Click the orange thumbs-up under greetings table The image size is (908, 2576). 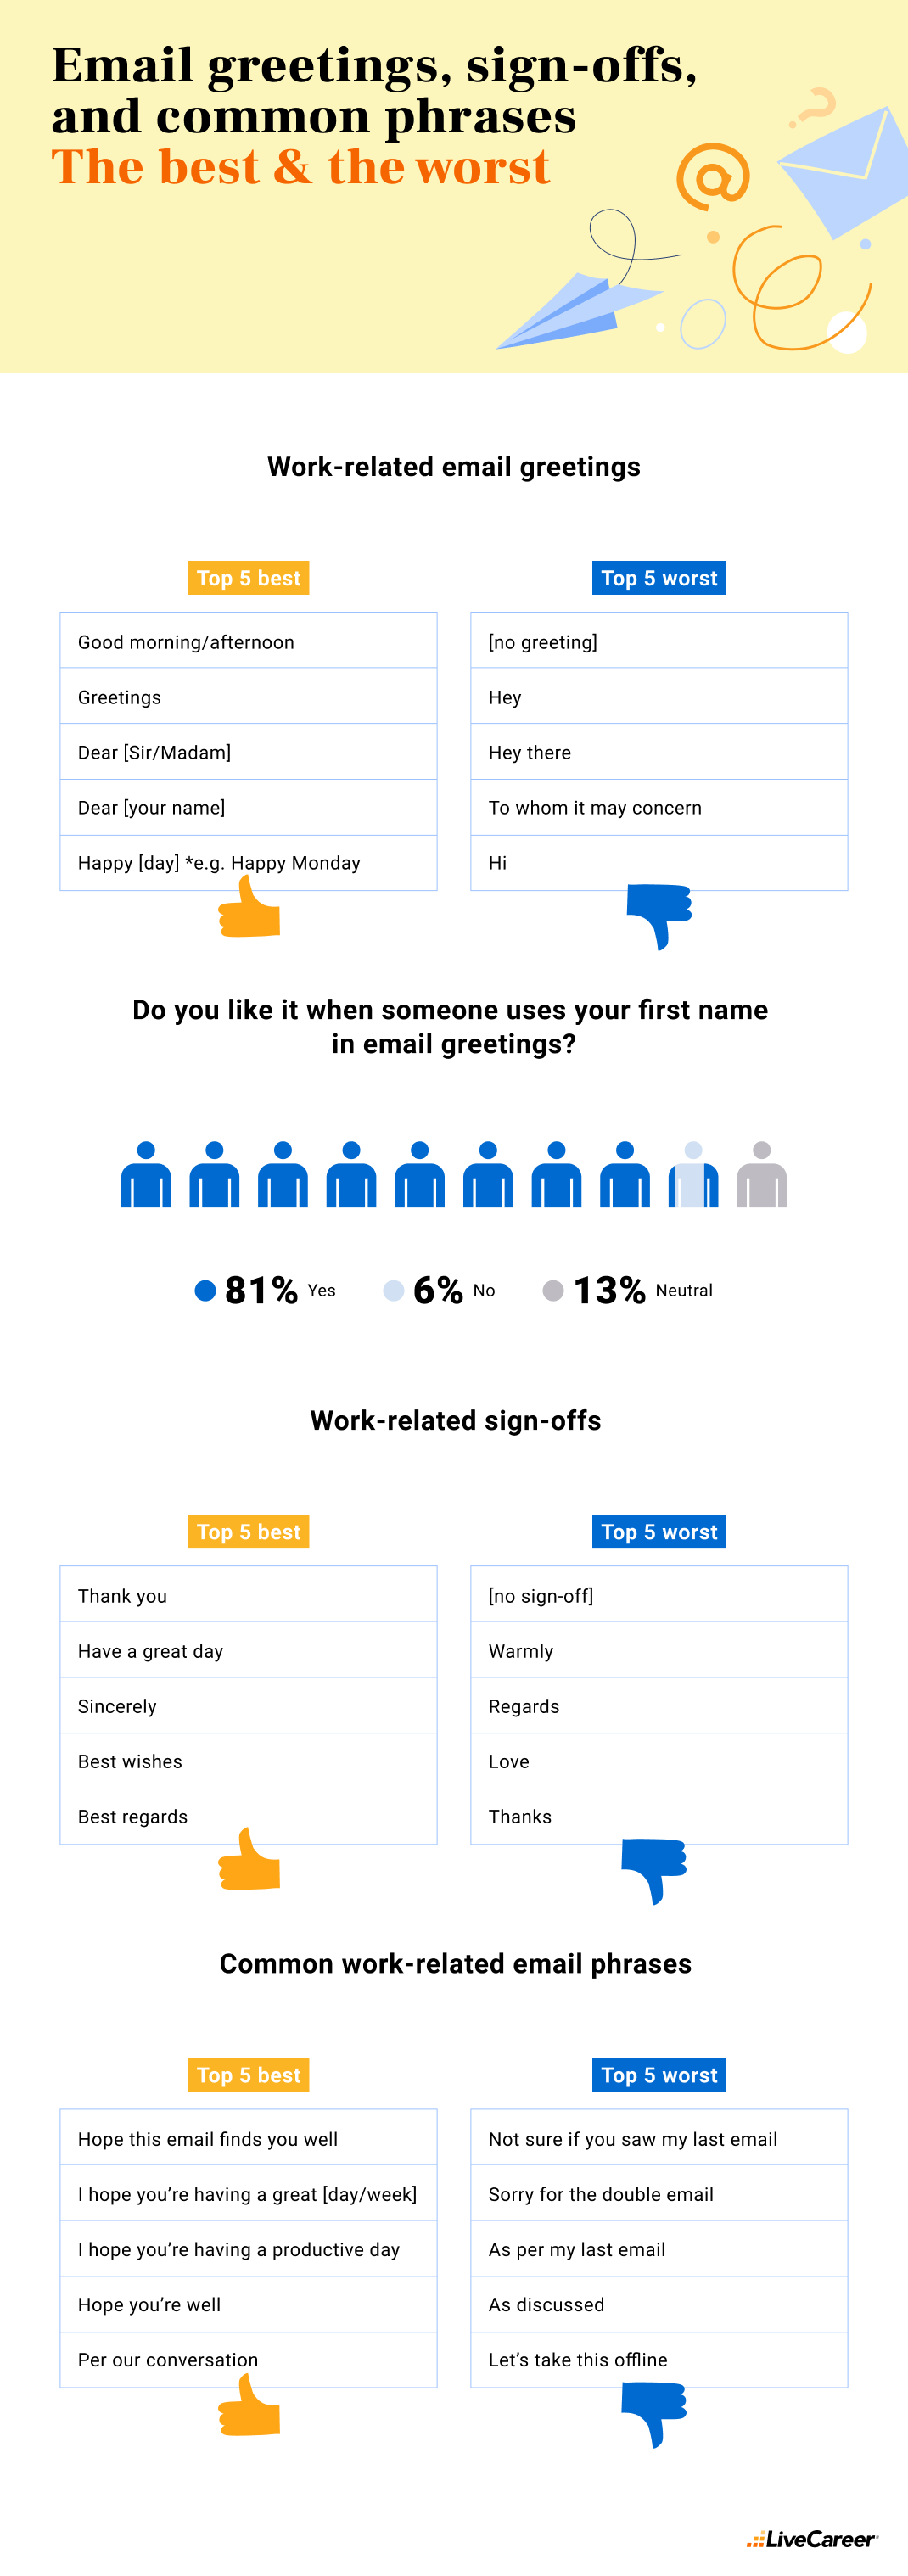(x=250, y=911)
